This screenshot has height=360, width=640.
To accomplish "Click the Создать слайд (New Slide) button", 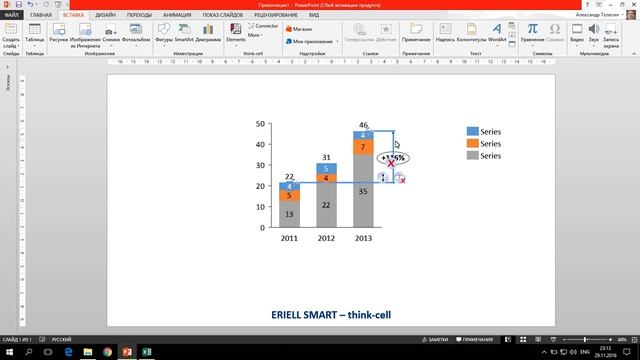I will coord(11,36).
